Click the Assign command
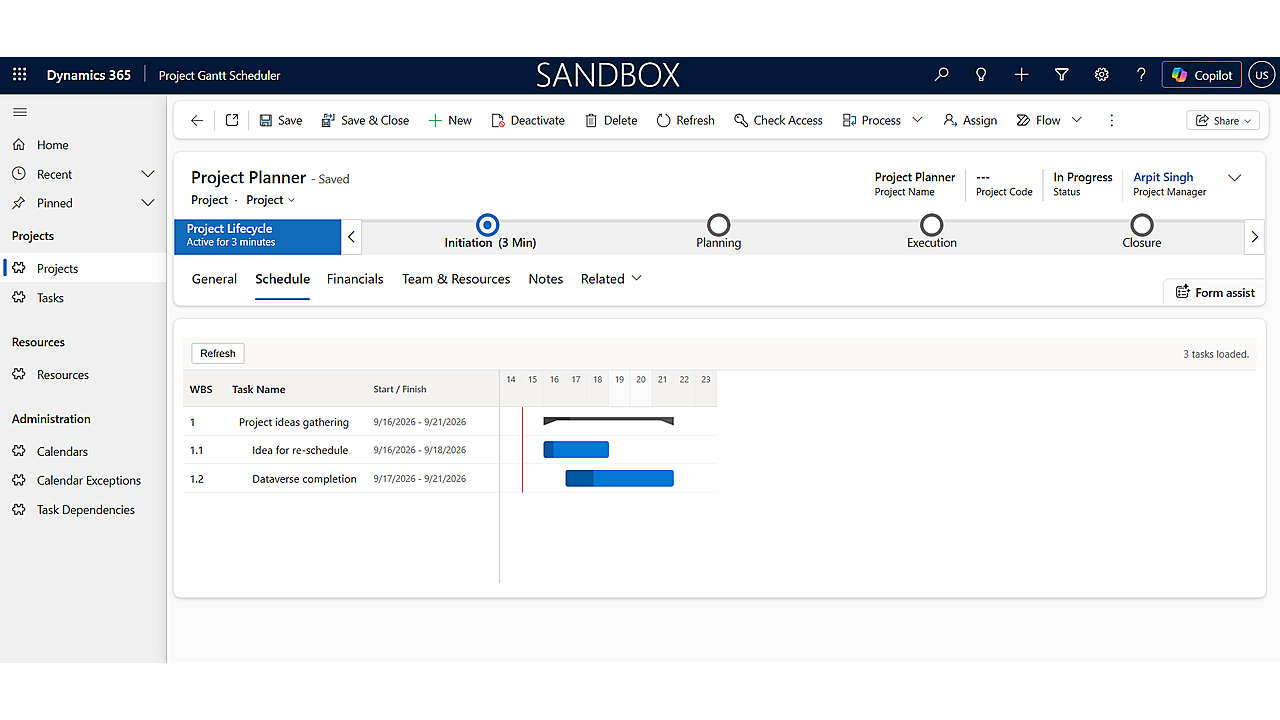 click(x=970, y=120)
